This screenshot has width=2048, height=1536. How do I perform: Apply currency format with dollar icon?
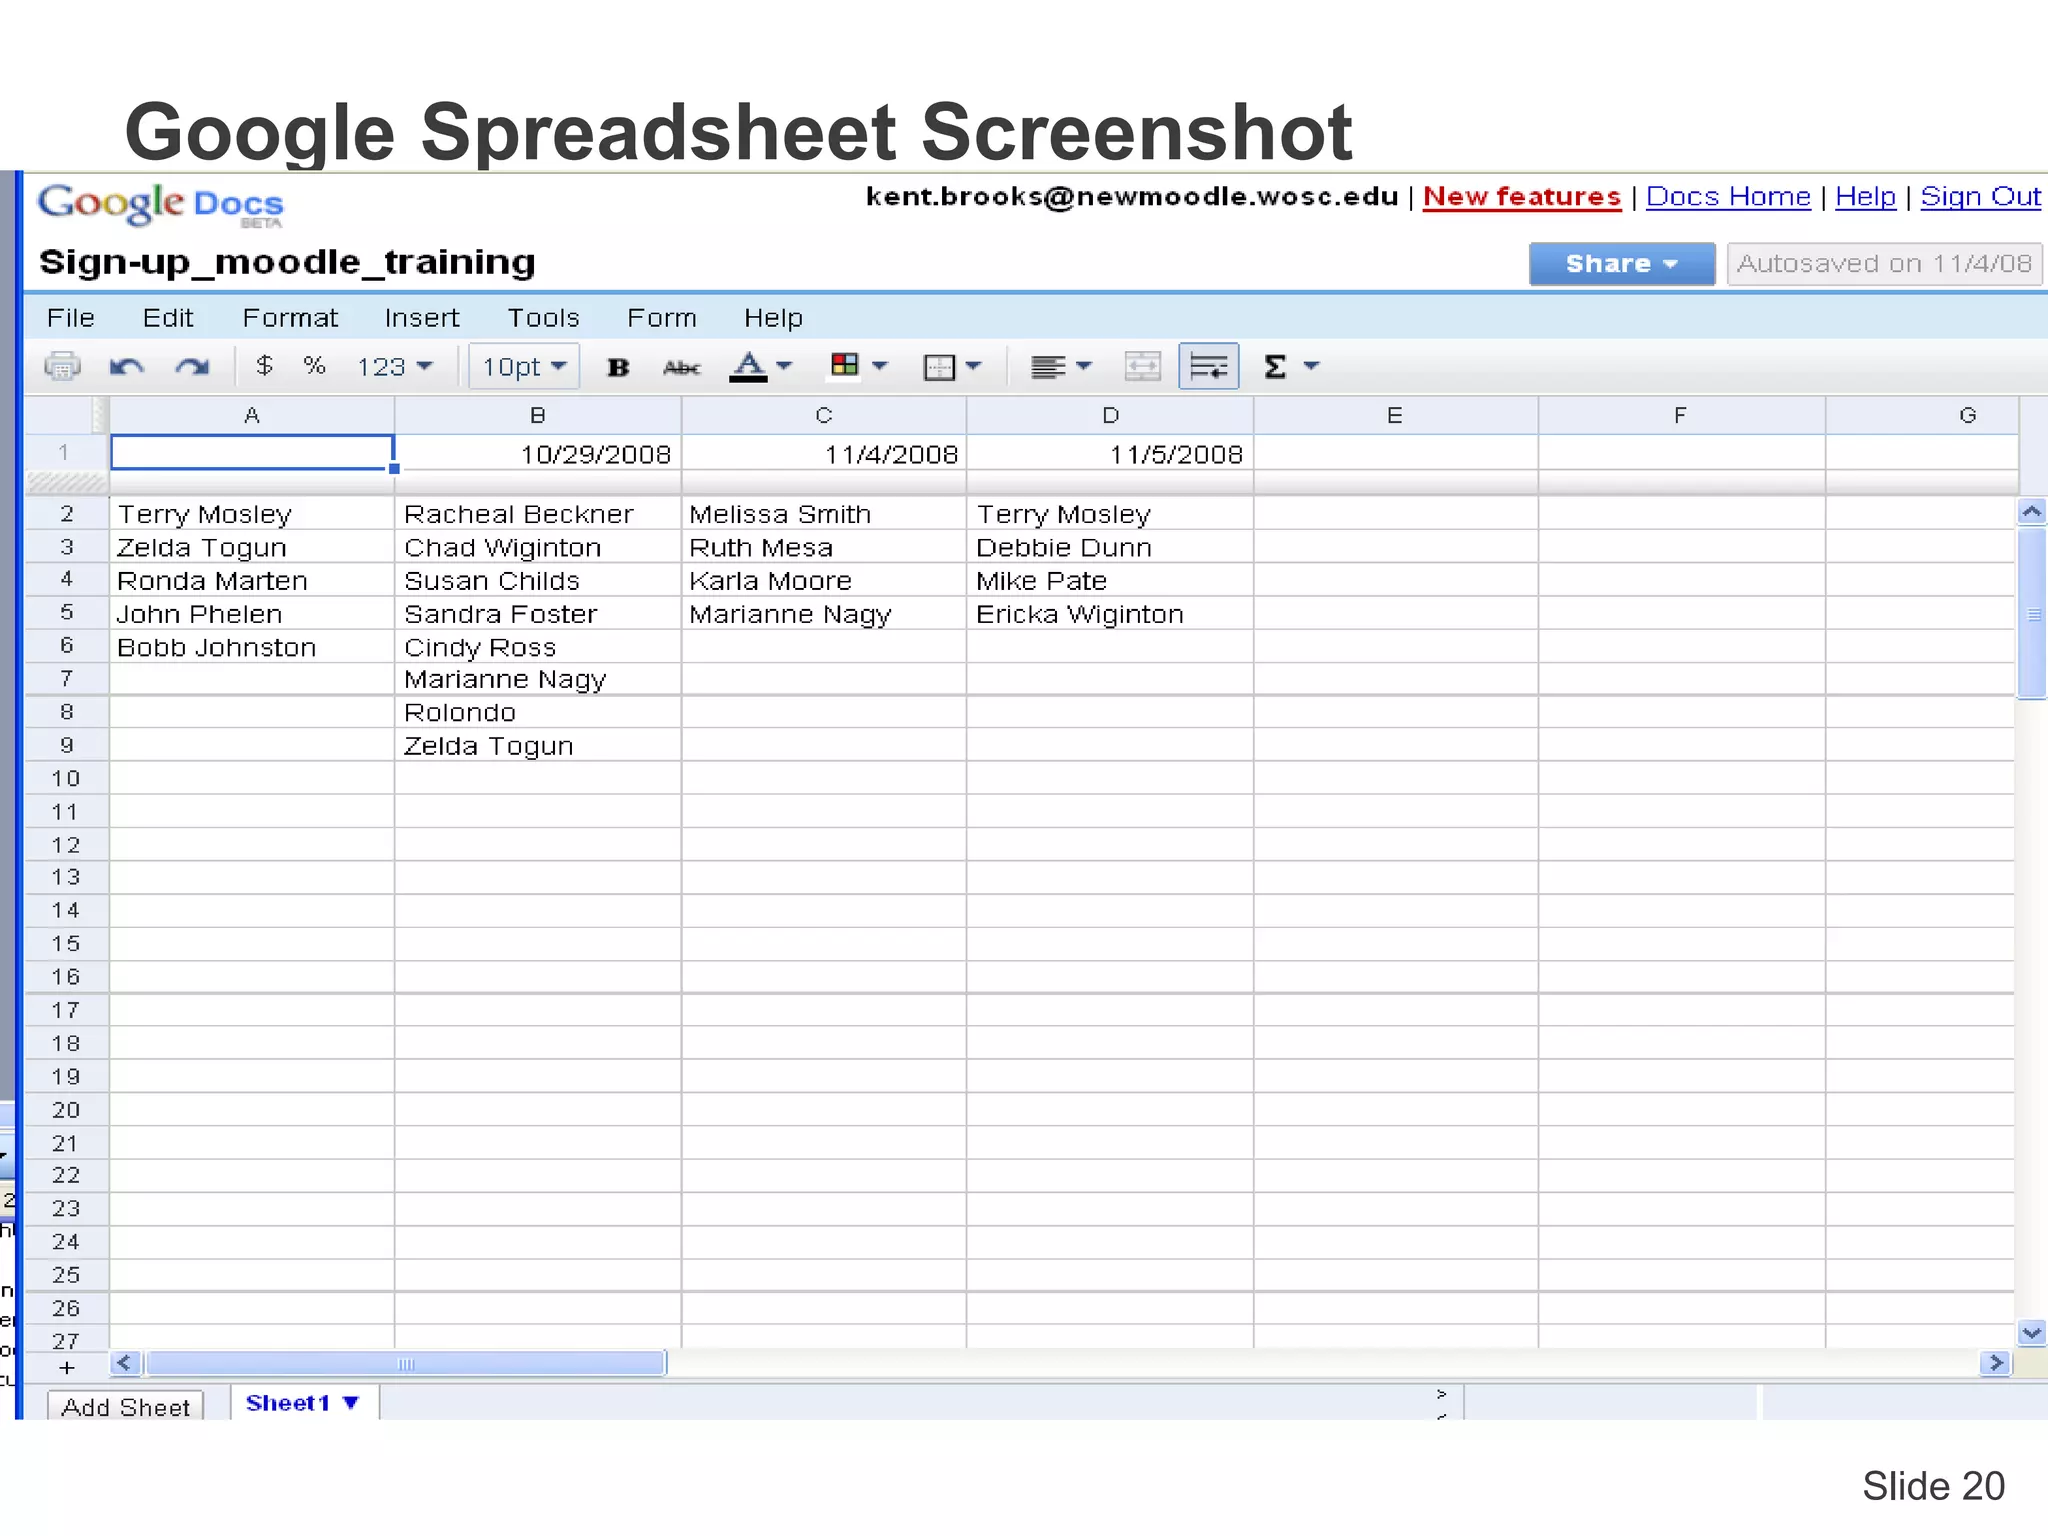tap(264, 366)
